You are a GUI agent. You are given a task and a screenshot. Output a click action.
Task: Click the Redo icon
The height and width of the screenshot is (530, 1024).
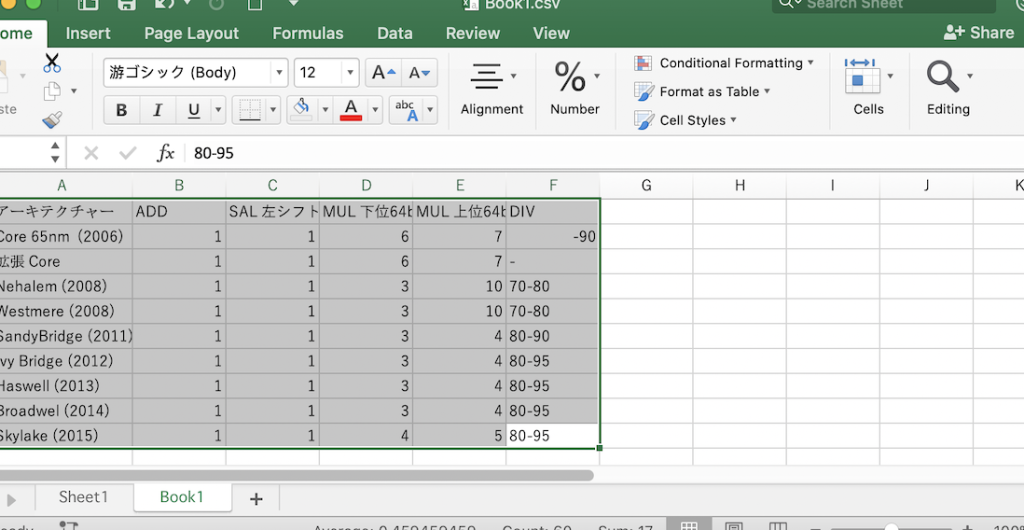click(216, 4)
